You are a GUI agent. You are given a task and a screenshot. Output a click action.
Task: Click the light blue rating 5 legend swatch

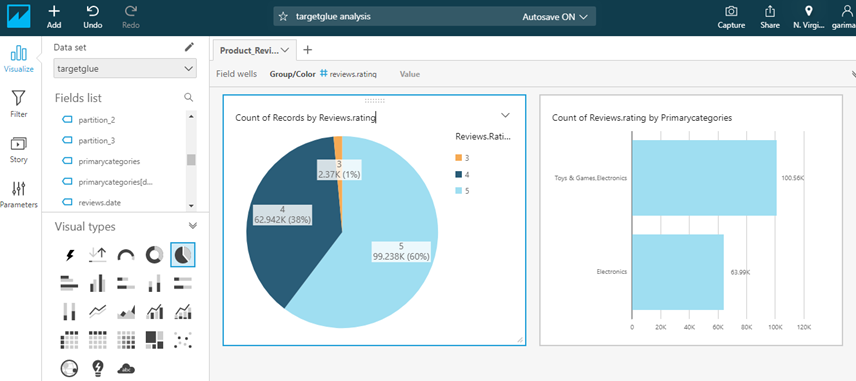point(459,191)
